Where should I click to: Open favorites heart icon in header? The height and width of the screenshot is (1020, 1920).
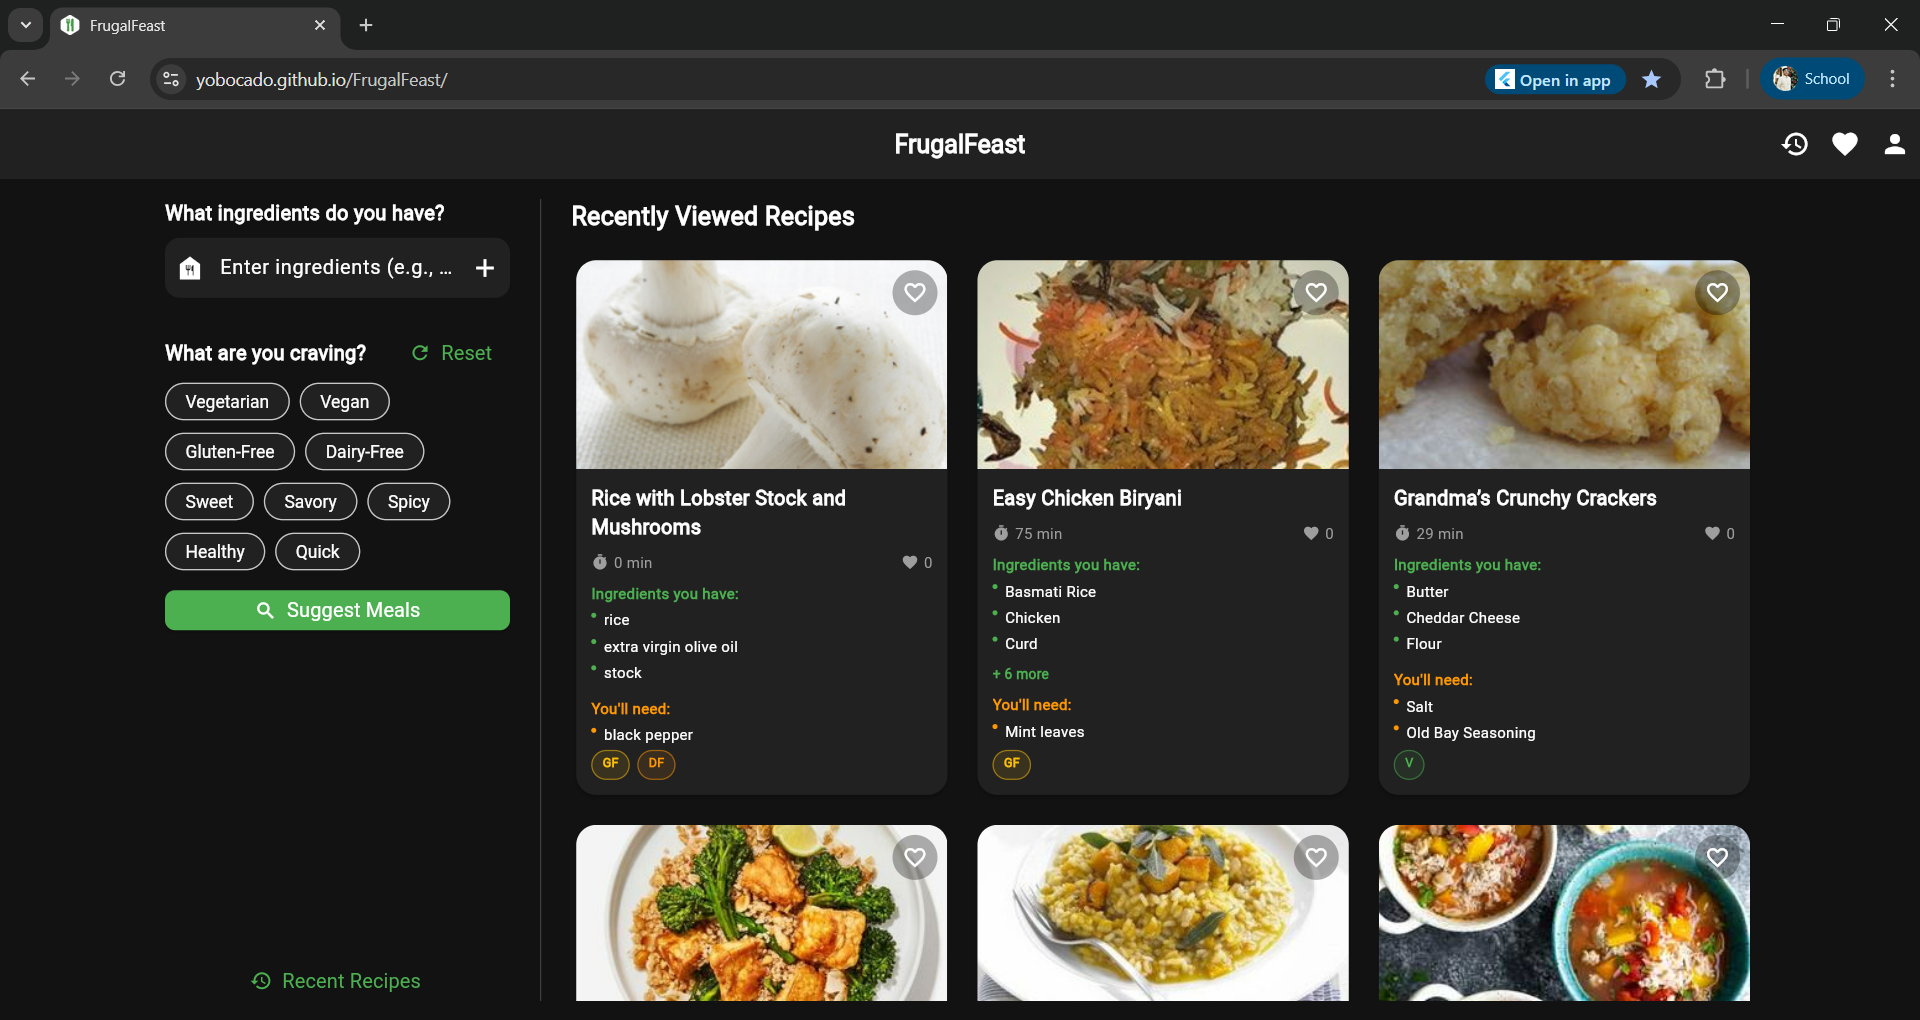1845,144
